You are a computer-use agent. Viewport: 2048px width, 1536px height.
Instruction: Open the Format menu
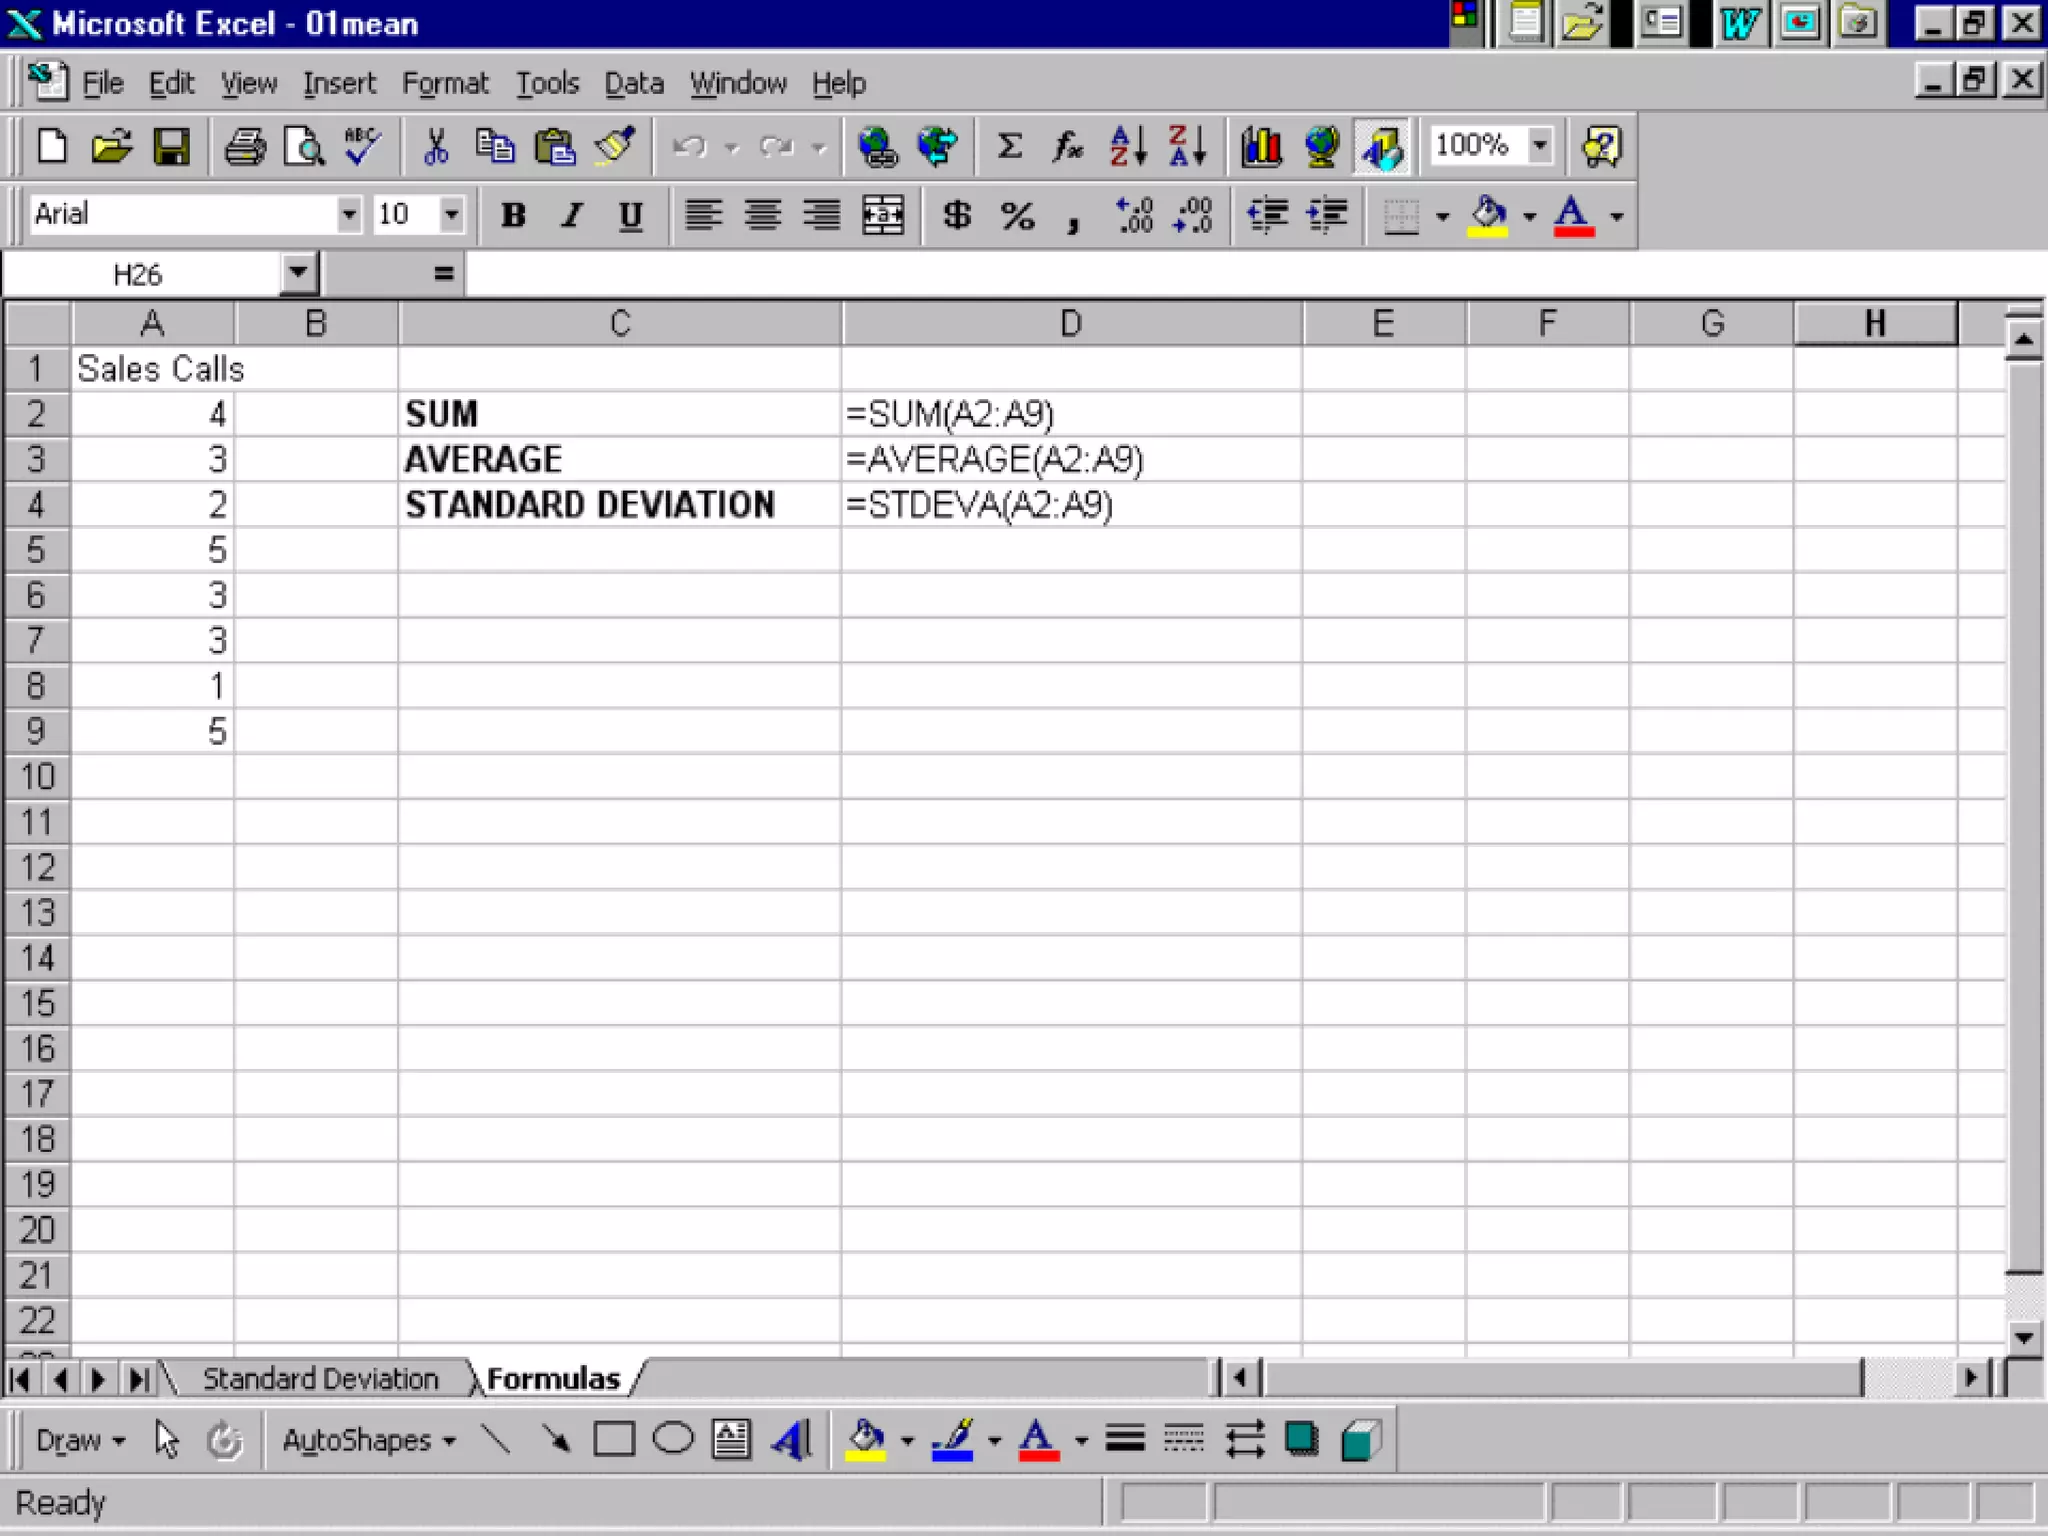pos(445,83)
